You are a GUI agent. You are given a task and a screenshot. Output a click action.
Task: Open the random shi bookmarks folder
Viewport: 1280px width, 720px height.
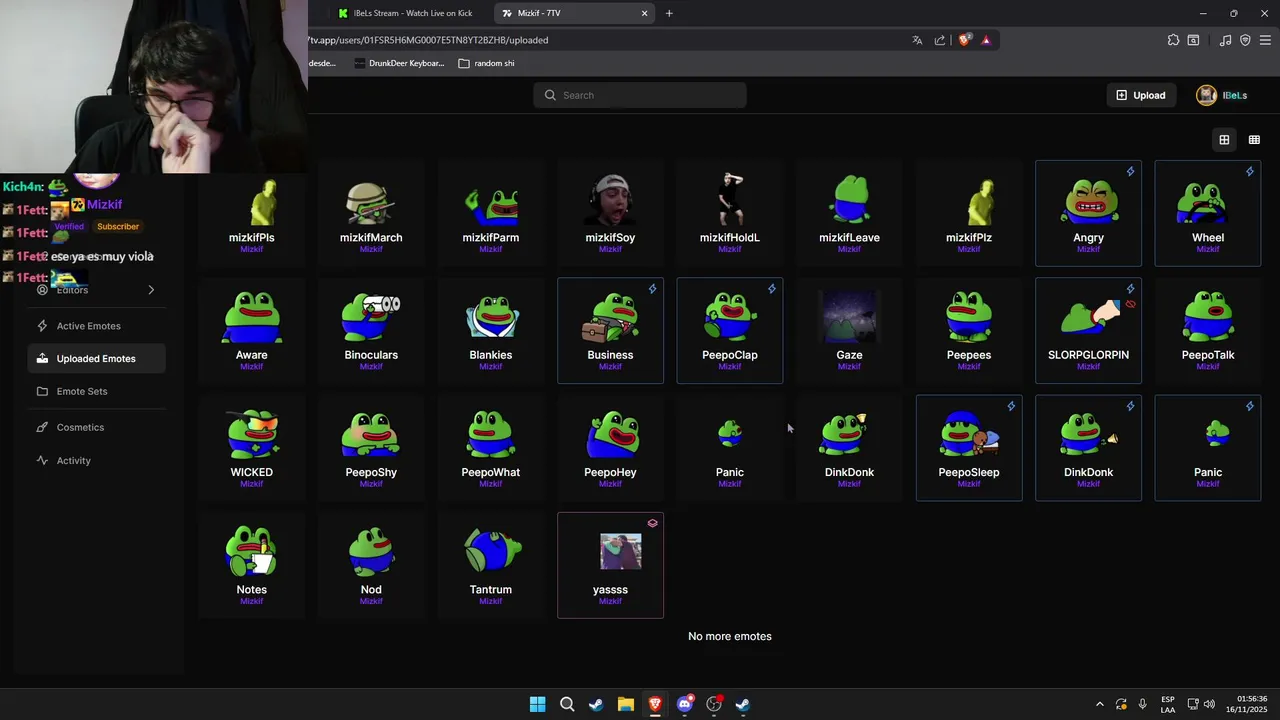point(487,63)
